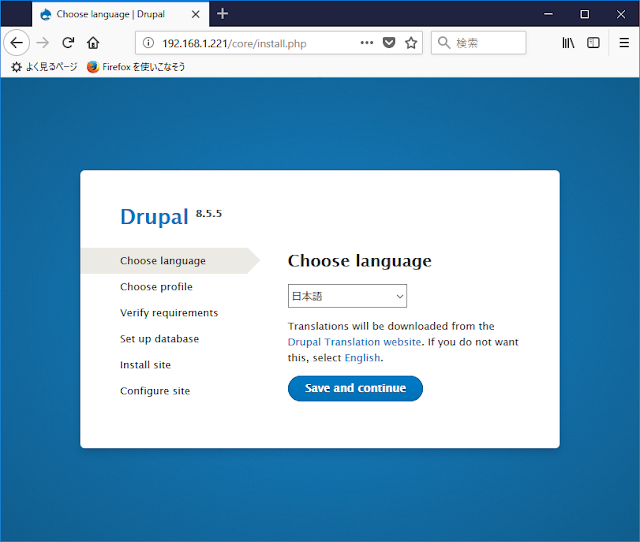Click the Choose language heading
Screen dimensions: 640x542
360,261
